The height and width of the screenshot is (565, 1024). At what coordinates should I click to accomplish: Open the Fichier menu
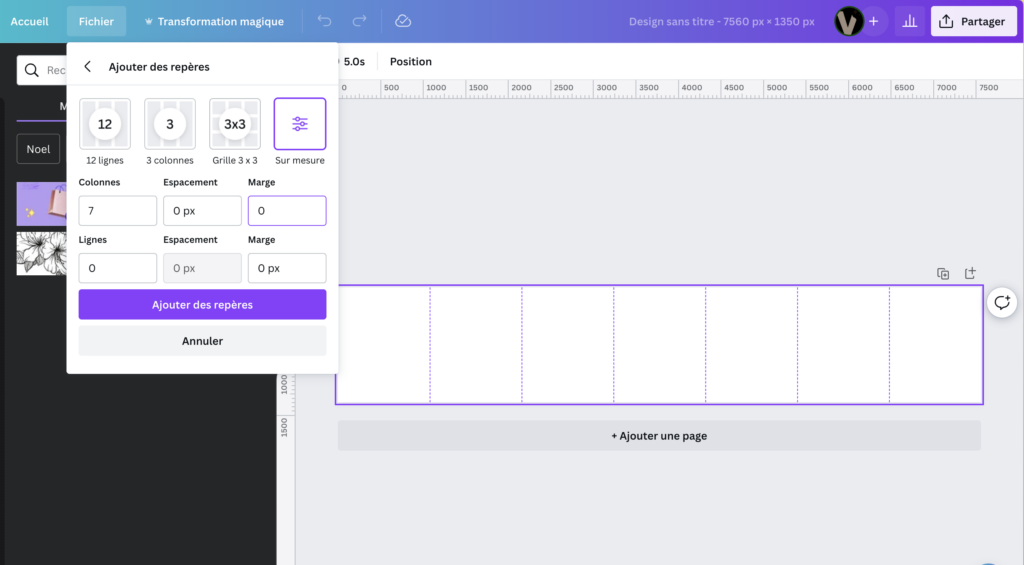(x=96, y=21)
